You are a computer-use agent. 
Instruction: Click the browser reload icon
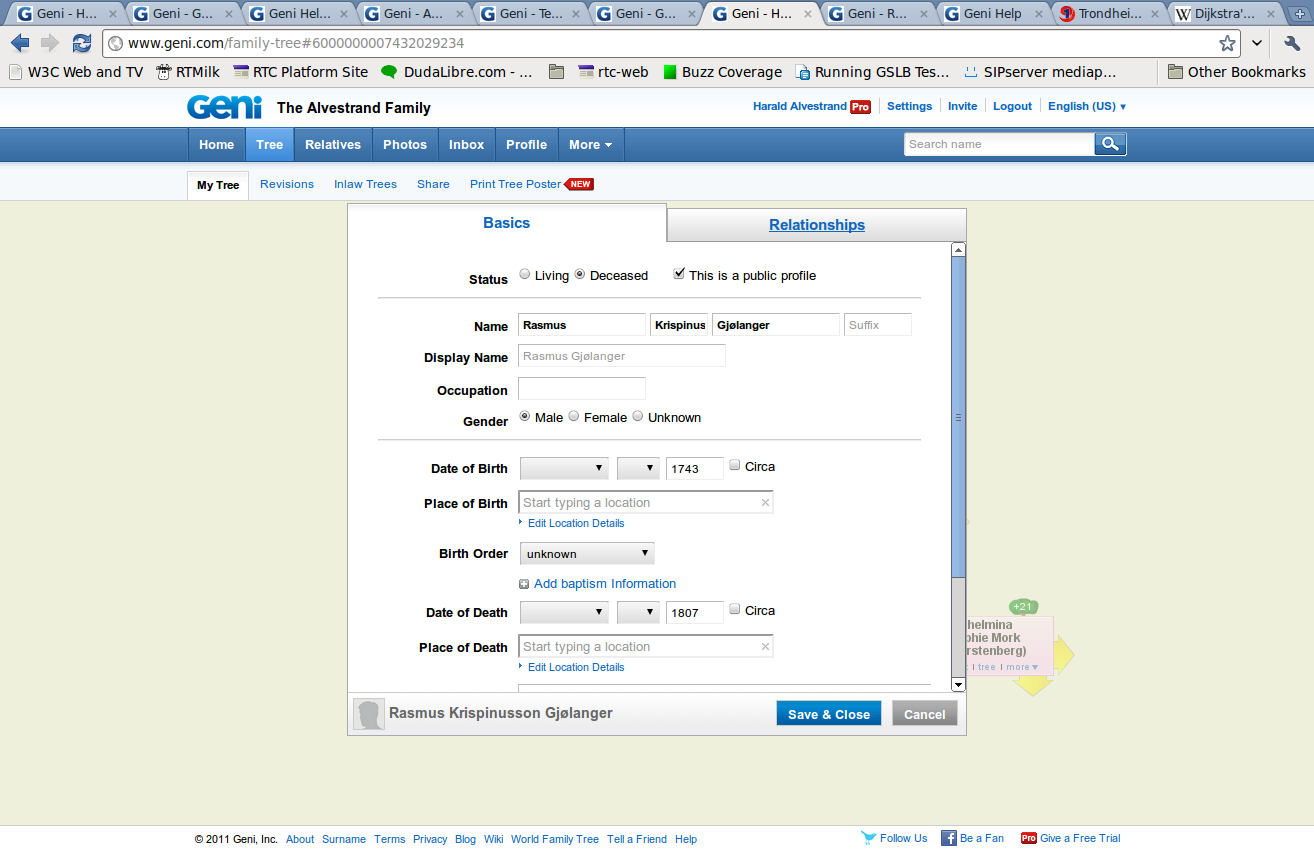(82, 43)
